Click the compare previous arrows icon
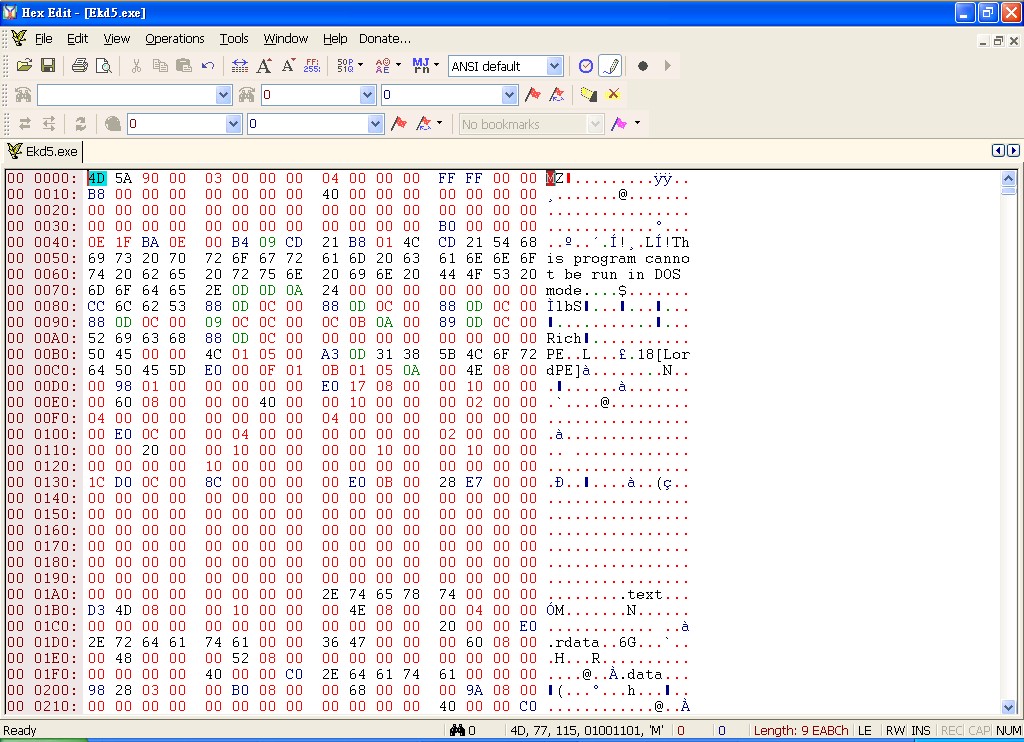The image size is (1024, 742). pyautogui.click(x=25, y=123)
